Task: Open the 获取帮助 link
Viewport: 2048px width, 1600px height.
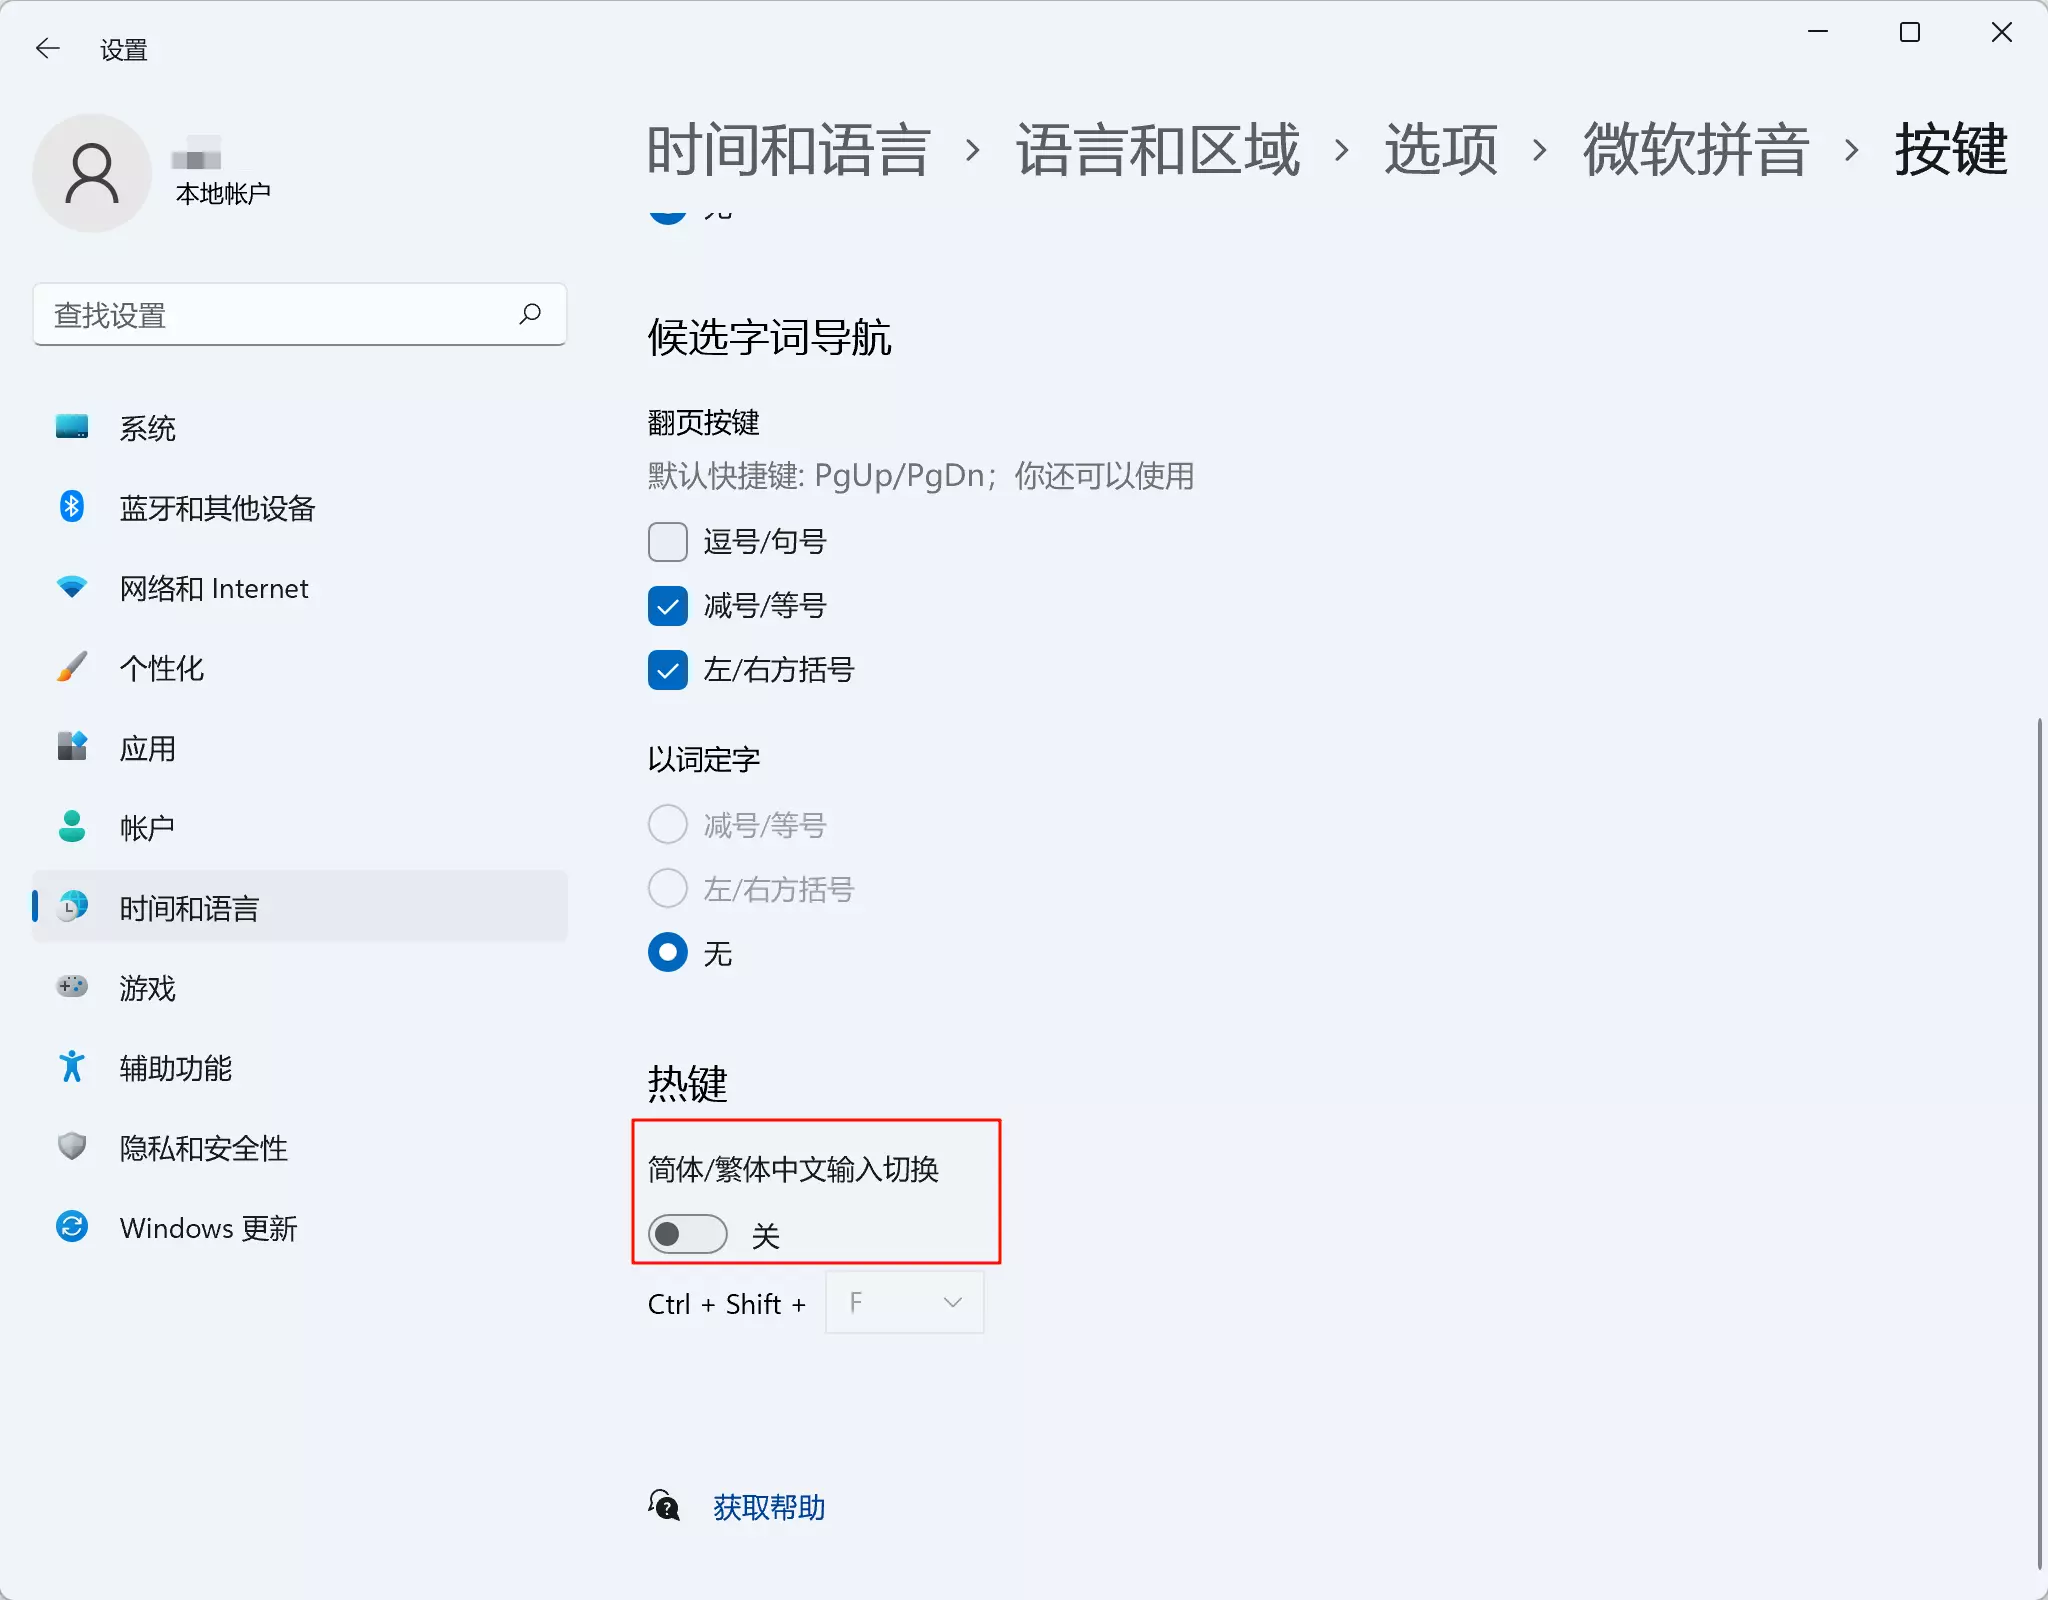Action: (768, 1507)
